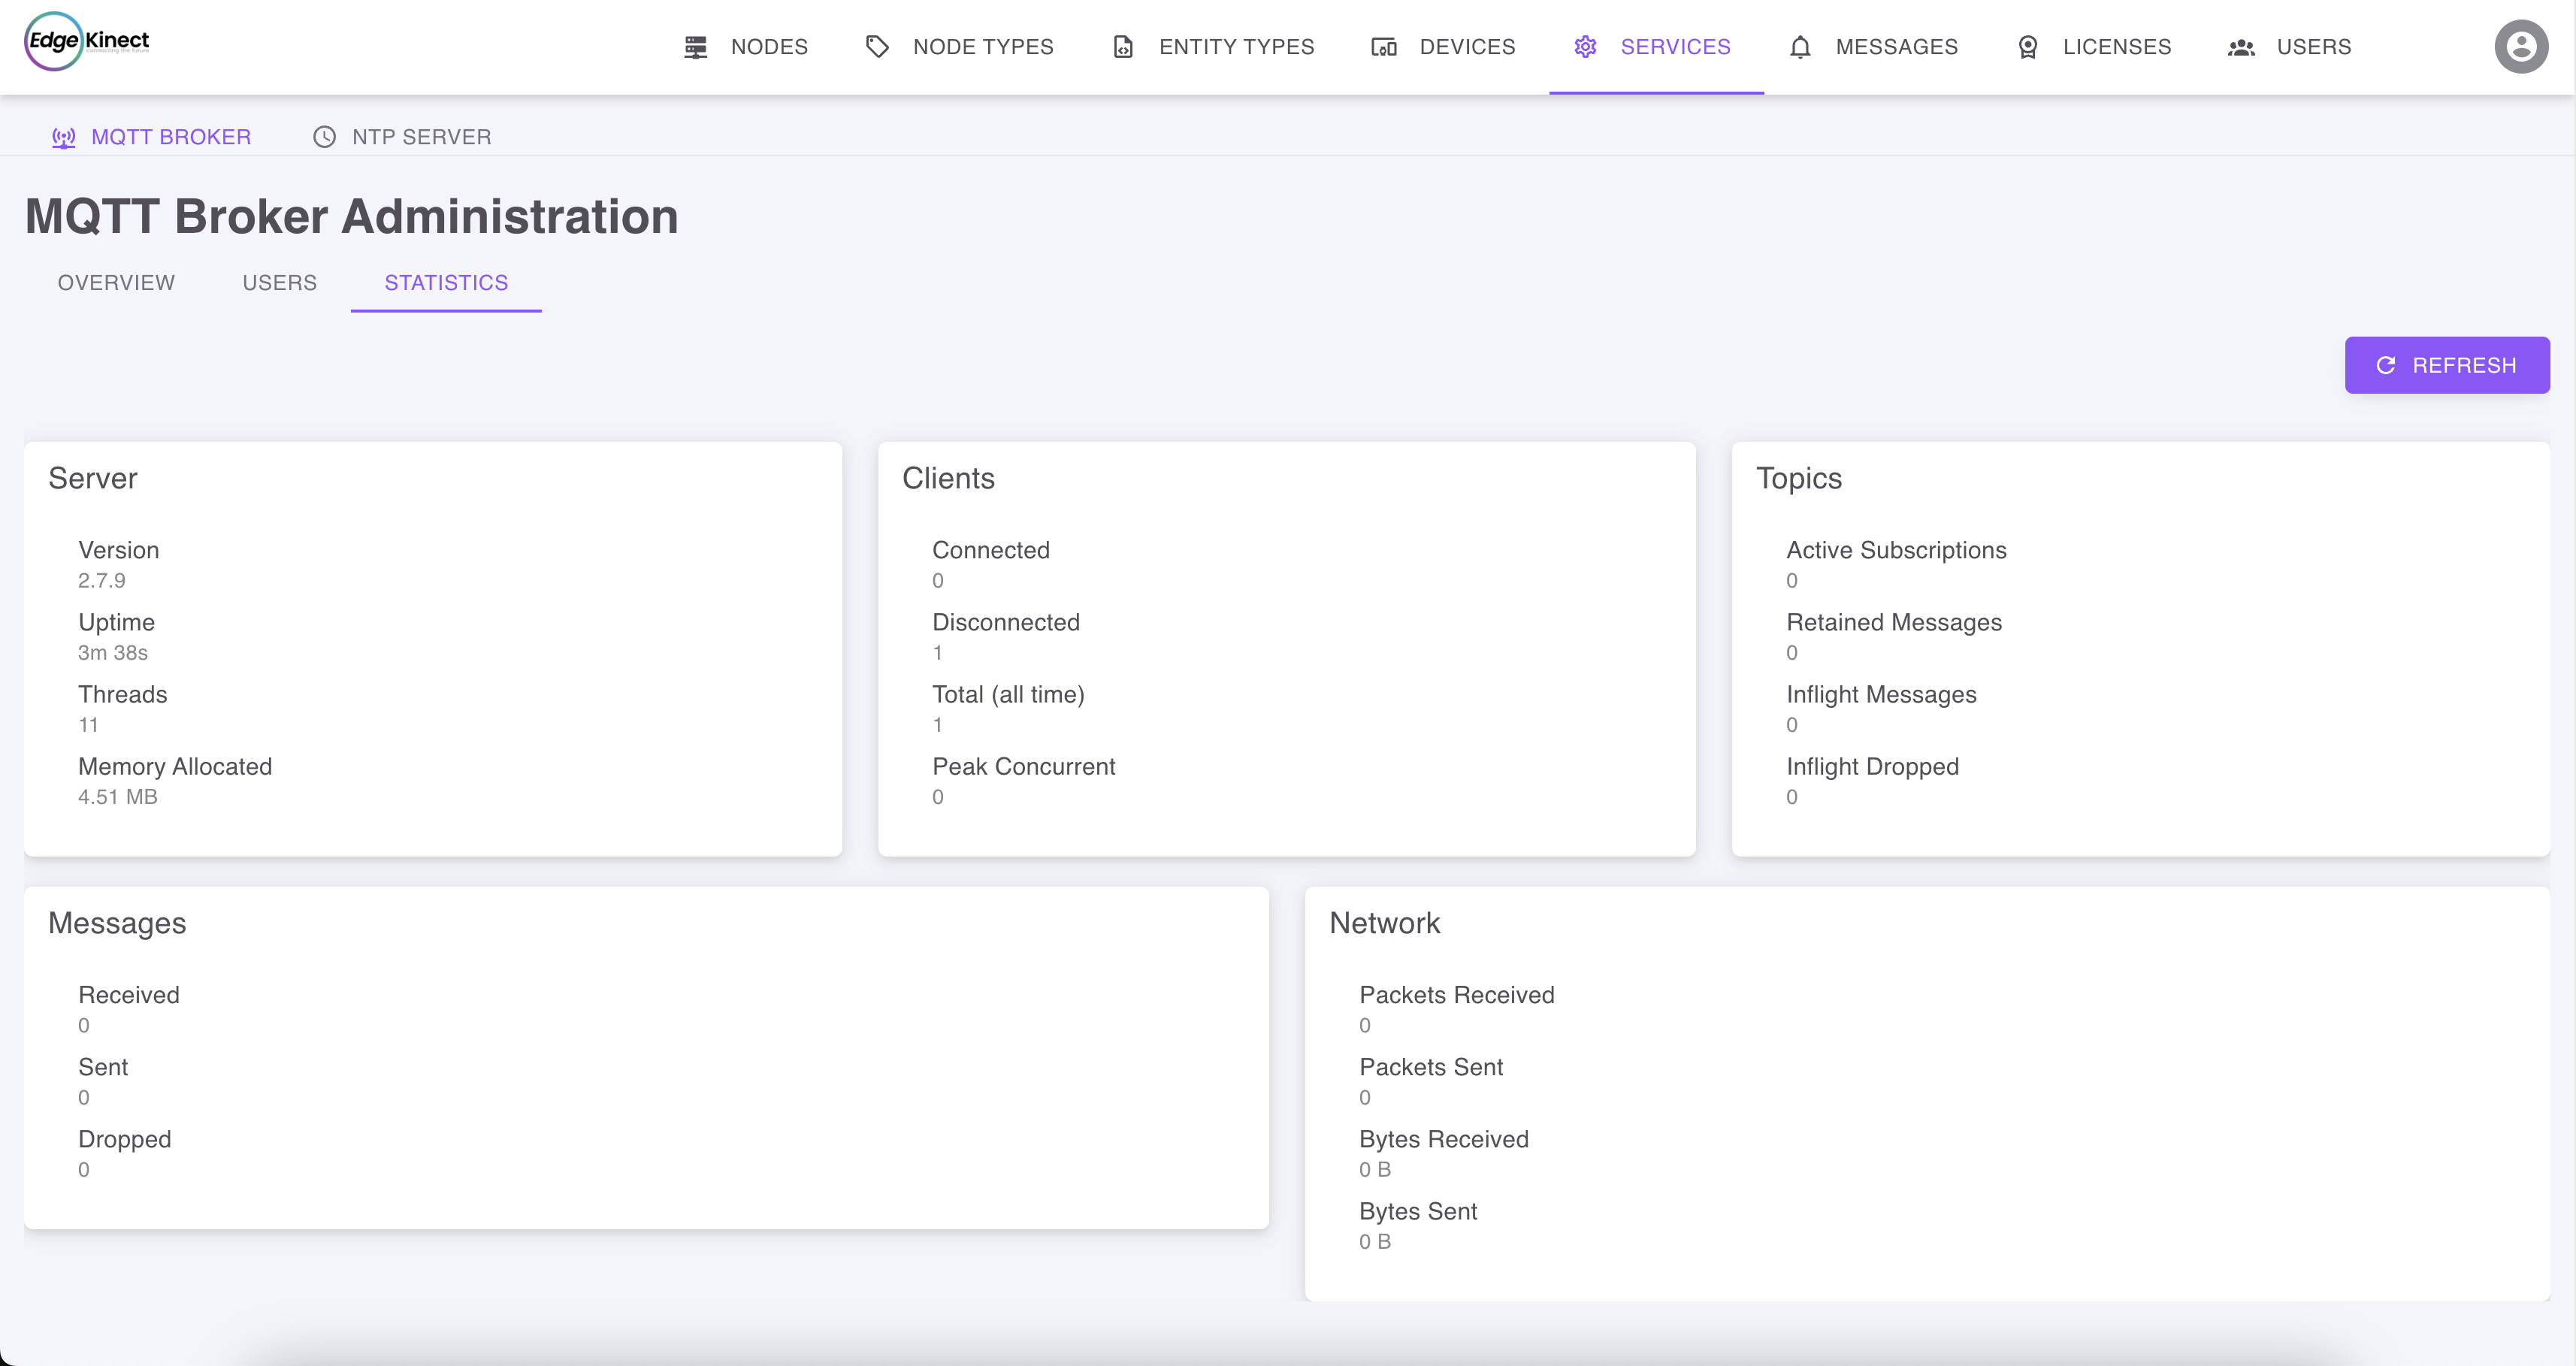The image size is (2576, 1366).
Task: Click the Connected label
Action: 991,550
